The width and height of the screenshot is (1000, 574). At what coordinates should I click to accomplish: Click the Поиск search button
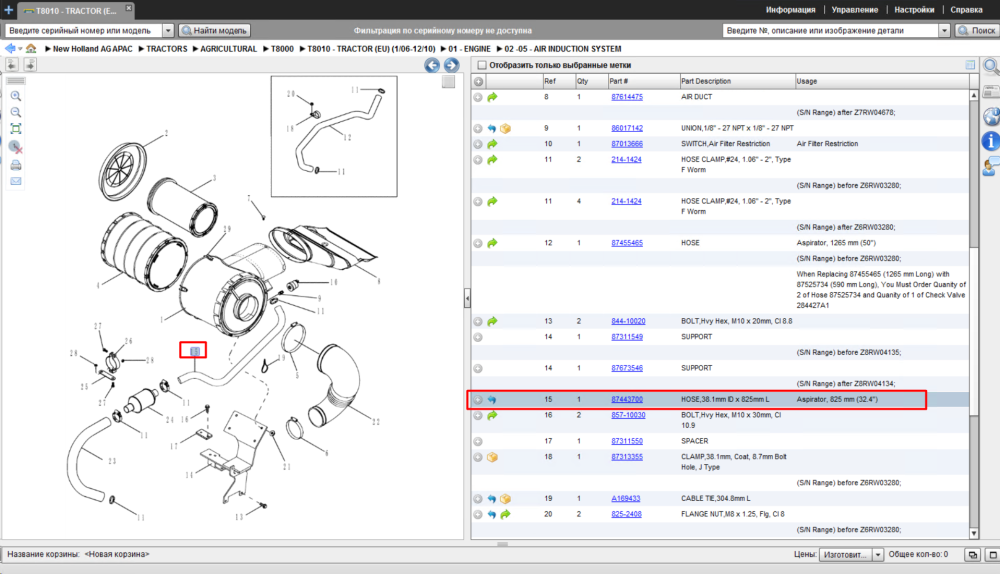click(x=976, y=31)
